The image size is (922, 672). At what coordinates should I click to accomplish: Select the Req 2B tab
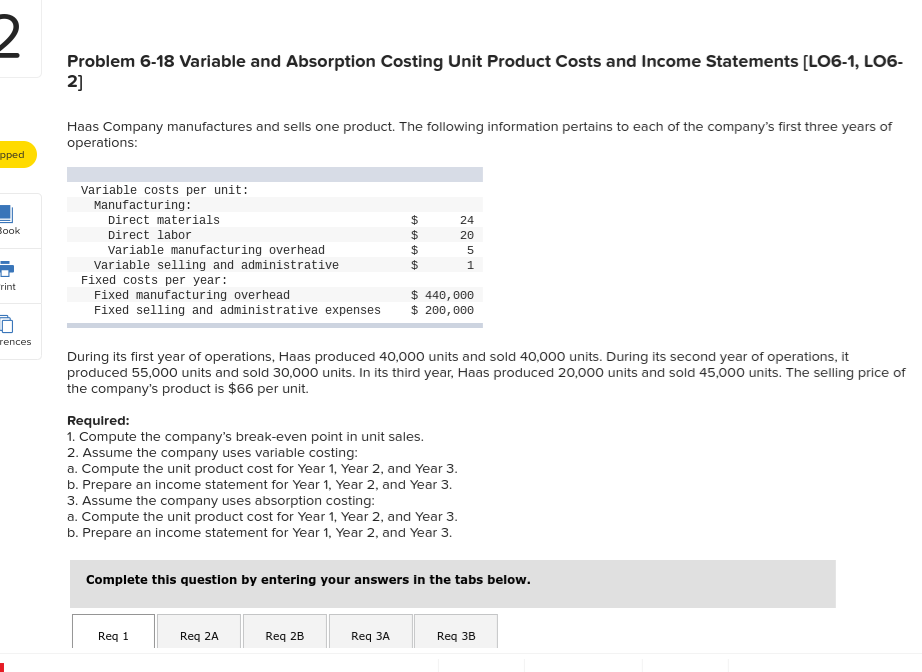pos(284,635)
